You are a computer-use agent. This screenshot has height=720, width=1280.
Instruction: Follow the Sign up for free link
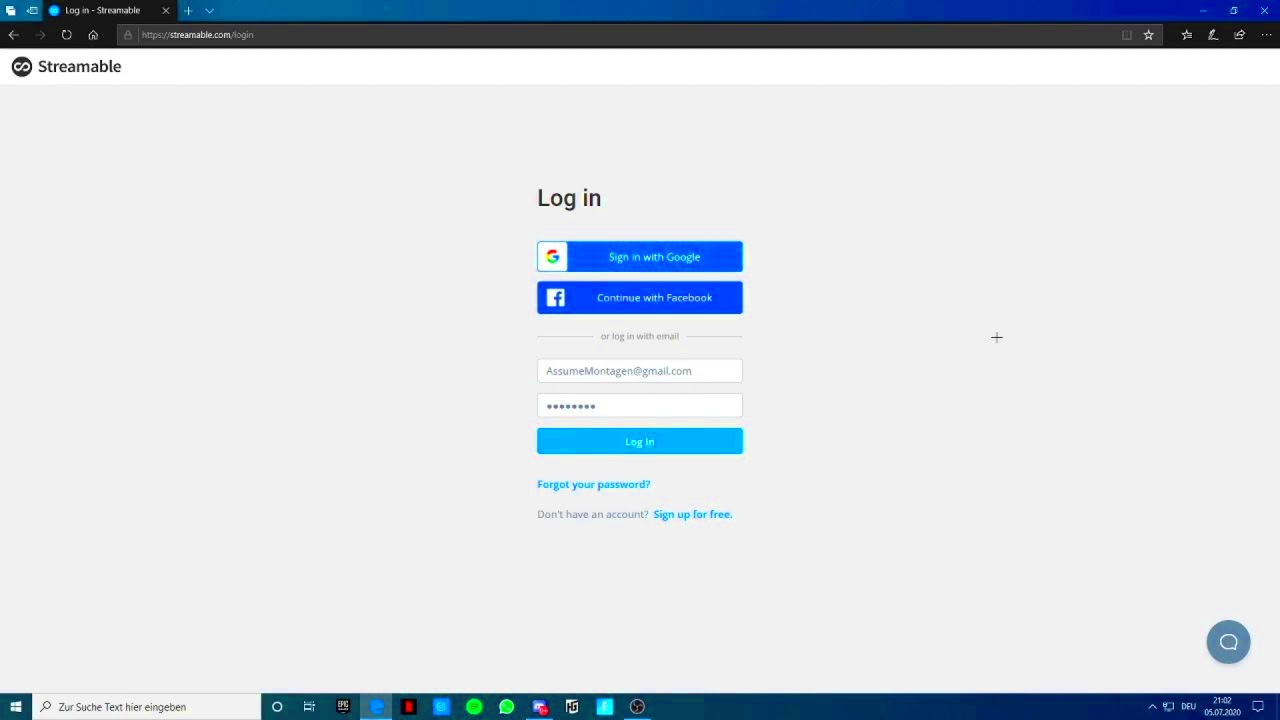(692, 514)
